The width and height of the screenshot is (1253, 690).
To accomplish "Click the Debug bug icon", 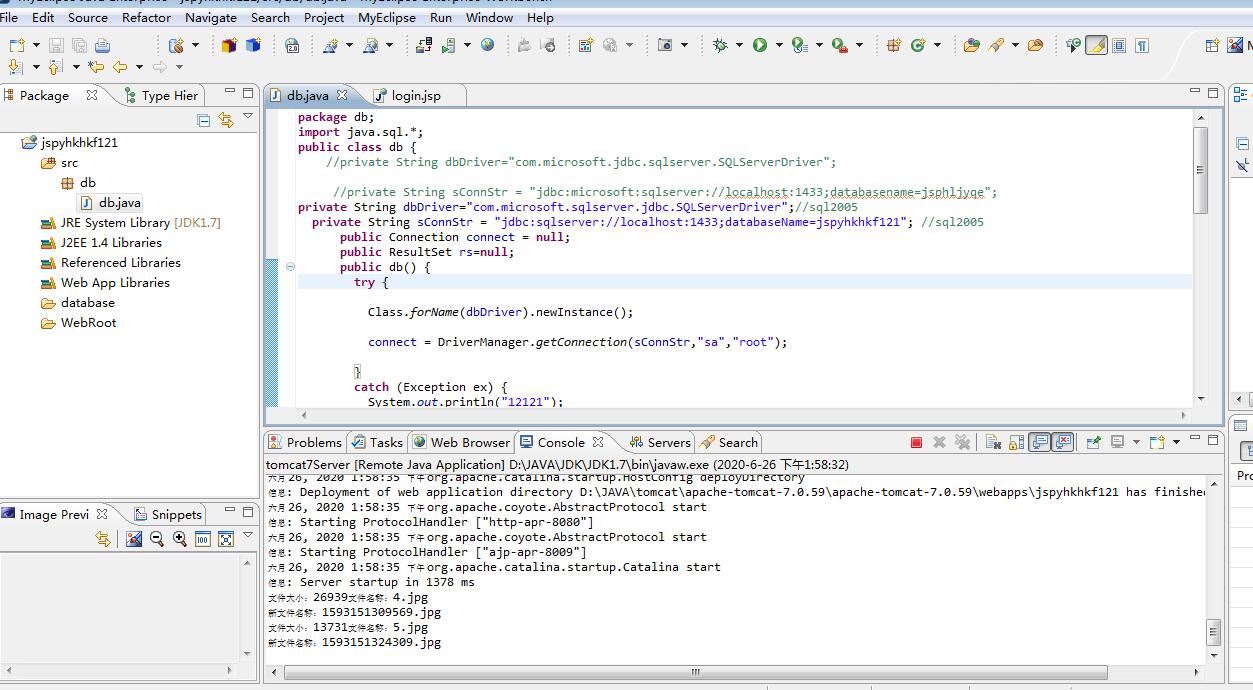I will [719, 45].
